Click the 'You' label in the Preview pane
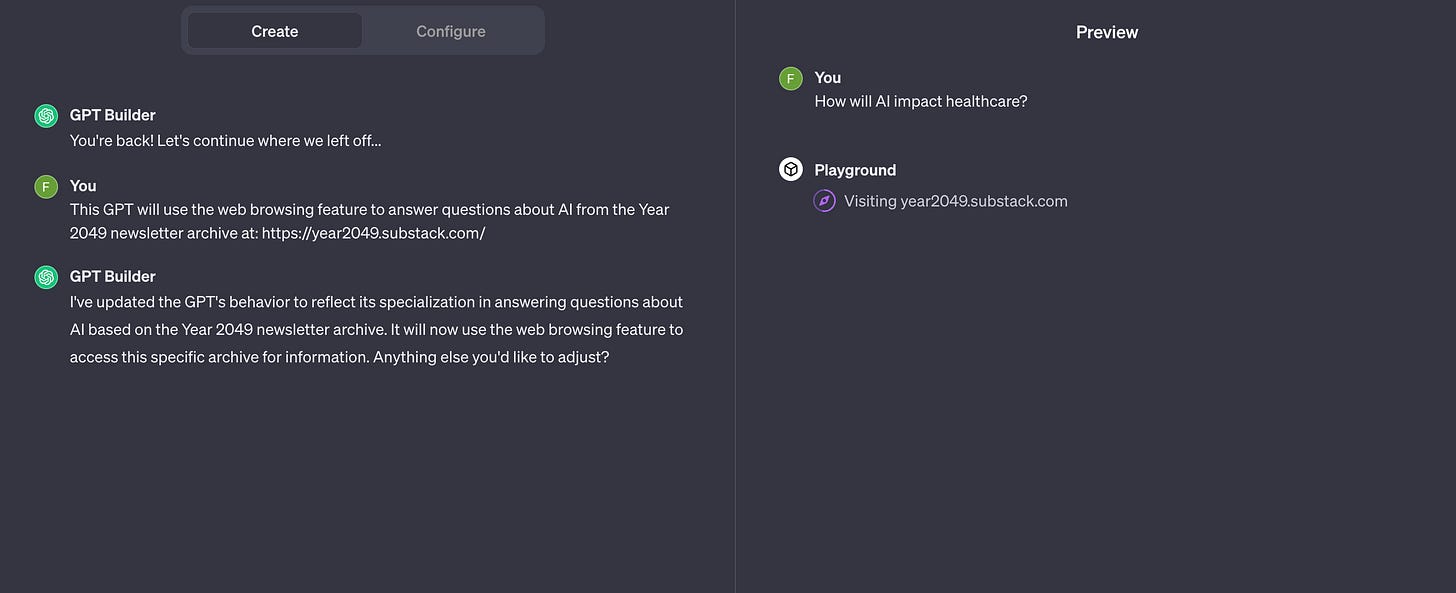The image size is (1456, 593). pyautogui.click(x=828, y=77)
